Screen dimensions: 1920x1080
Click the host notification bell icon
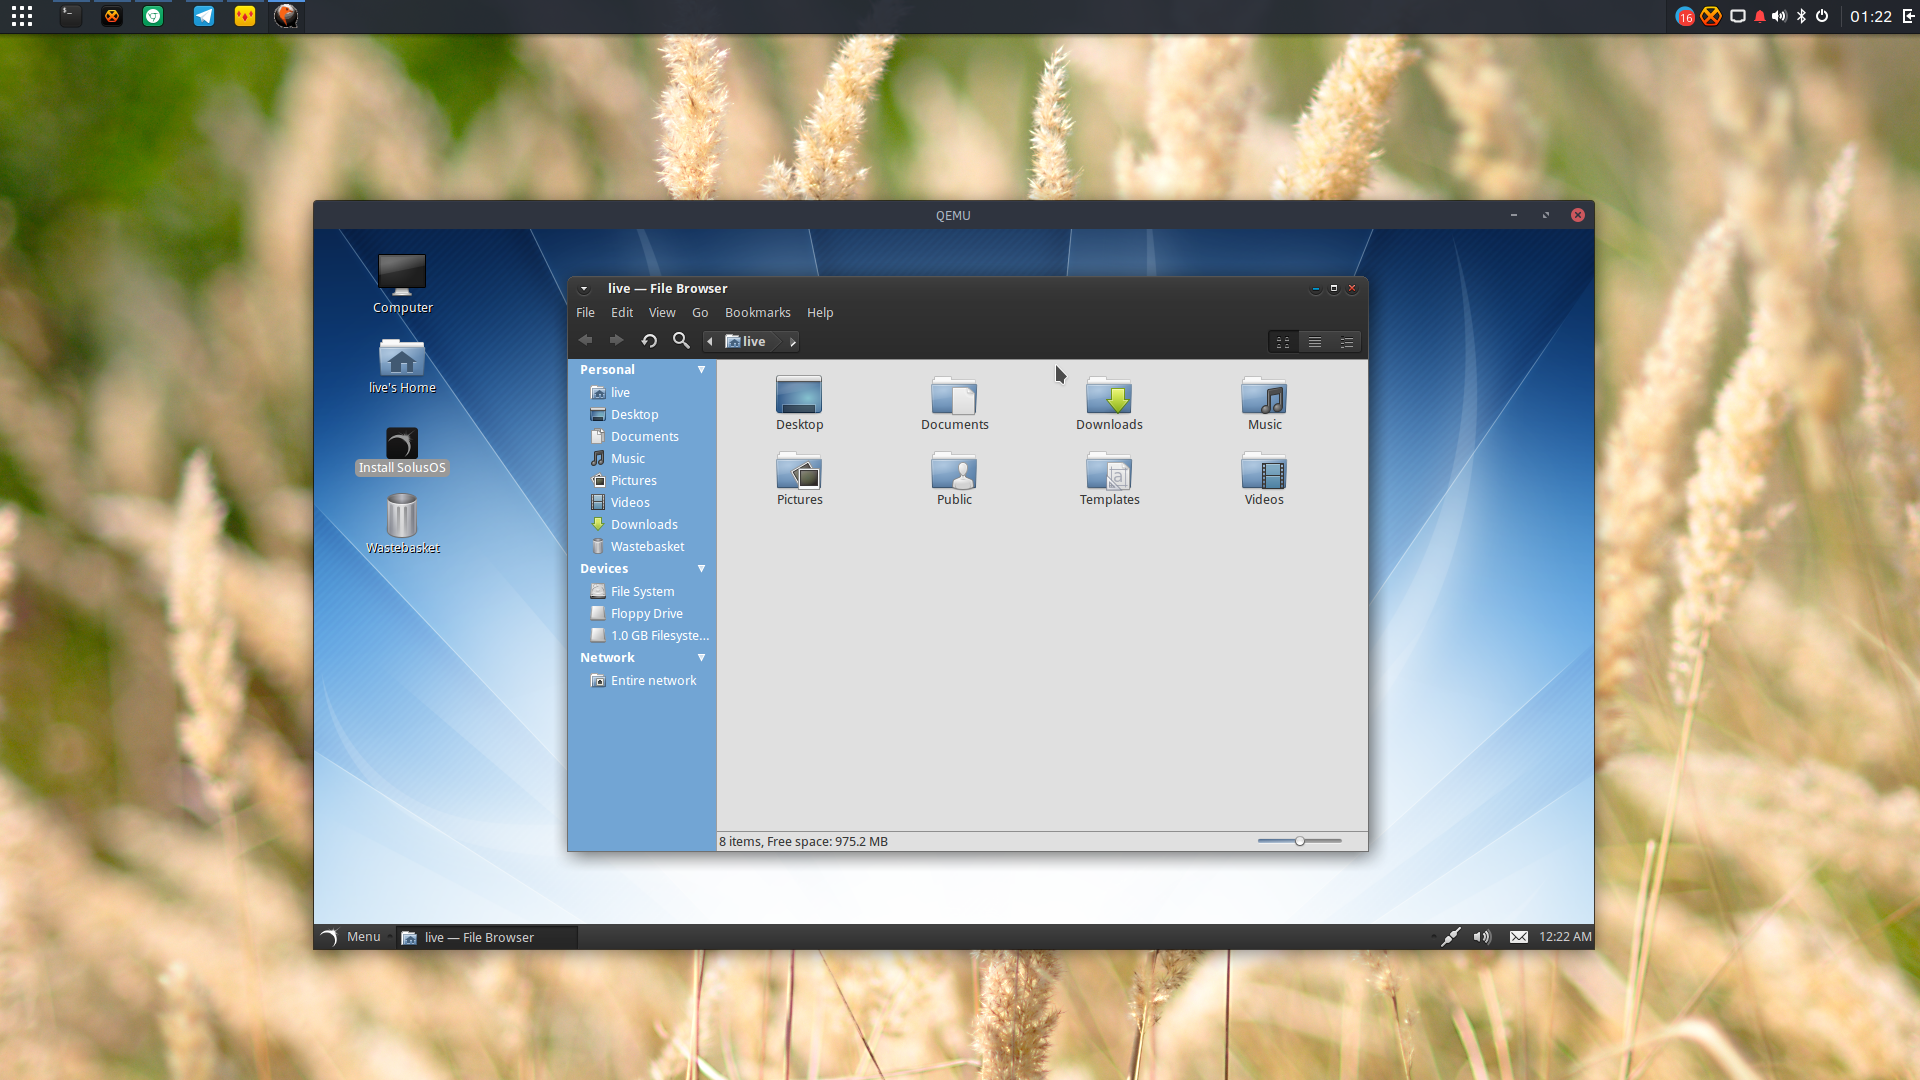(1760, 16)
